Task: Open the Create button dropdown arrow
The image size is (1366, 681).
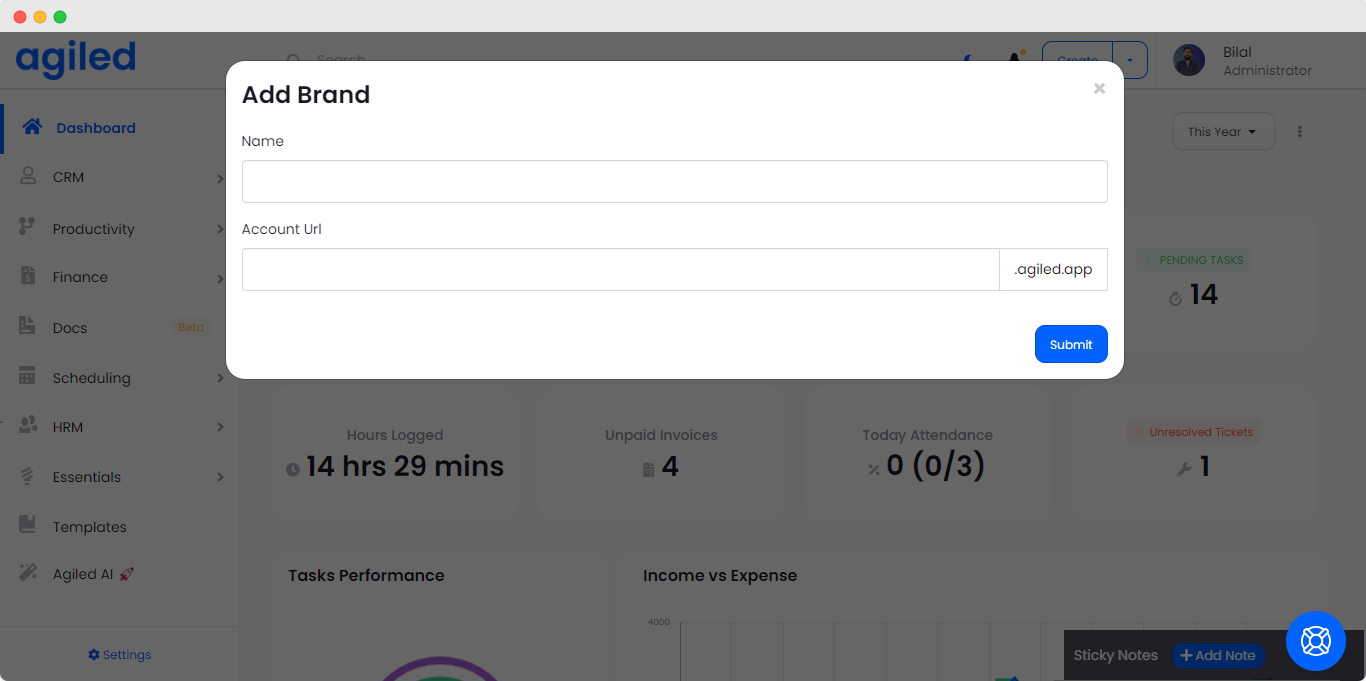Action: click(1130, 60)
